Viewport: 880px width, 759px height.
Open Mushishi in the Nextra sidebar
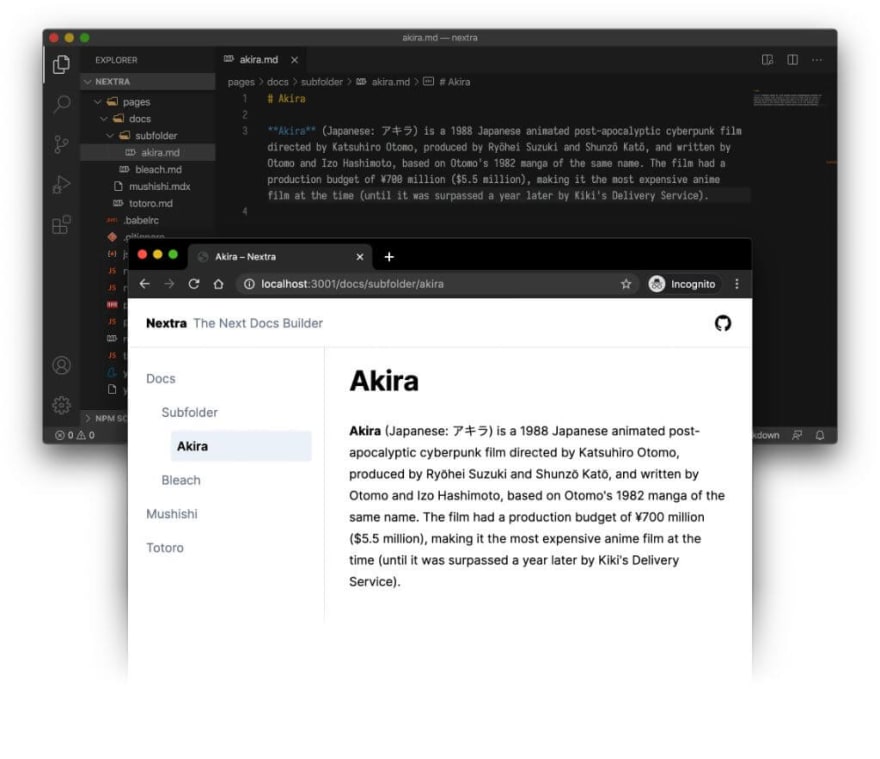click(x=172, y=514)
